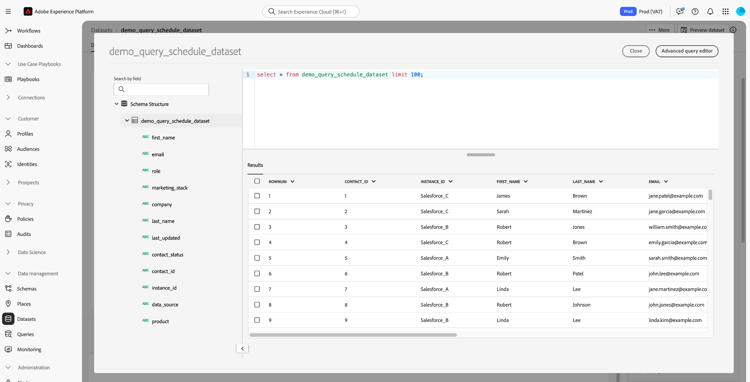Collapse the Schema Structure tree node
The height and width of the screenshot is (382, 750).
point(116,104)
